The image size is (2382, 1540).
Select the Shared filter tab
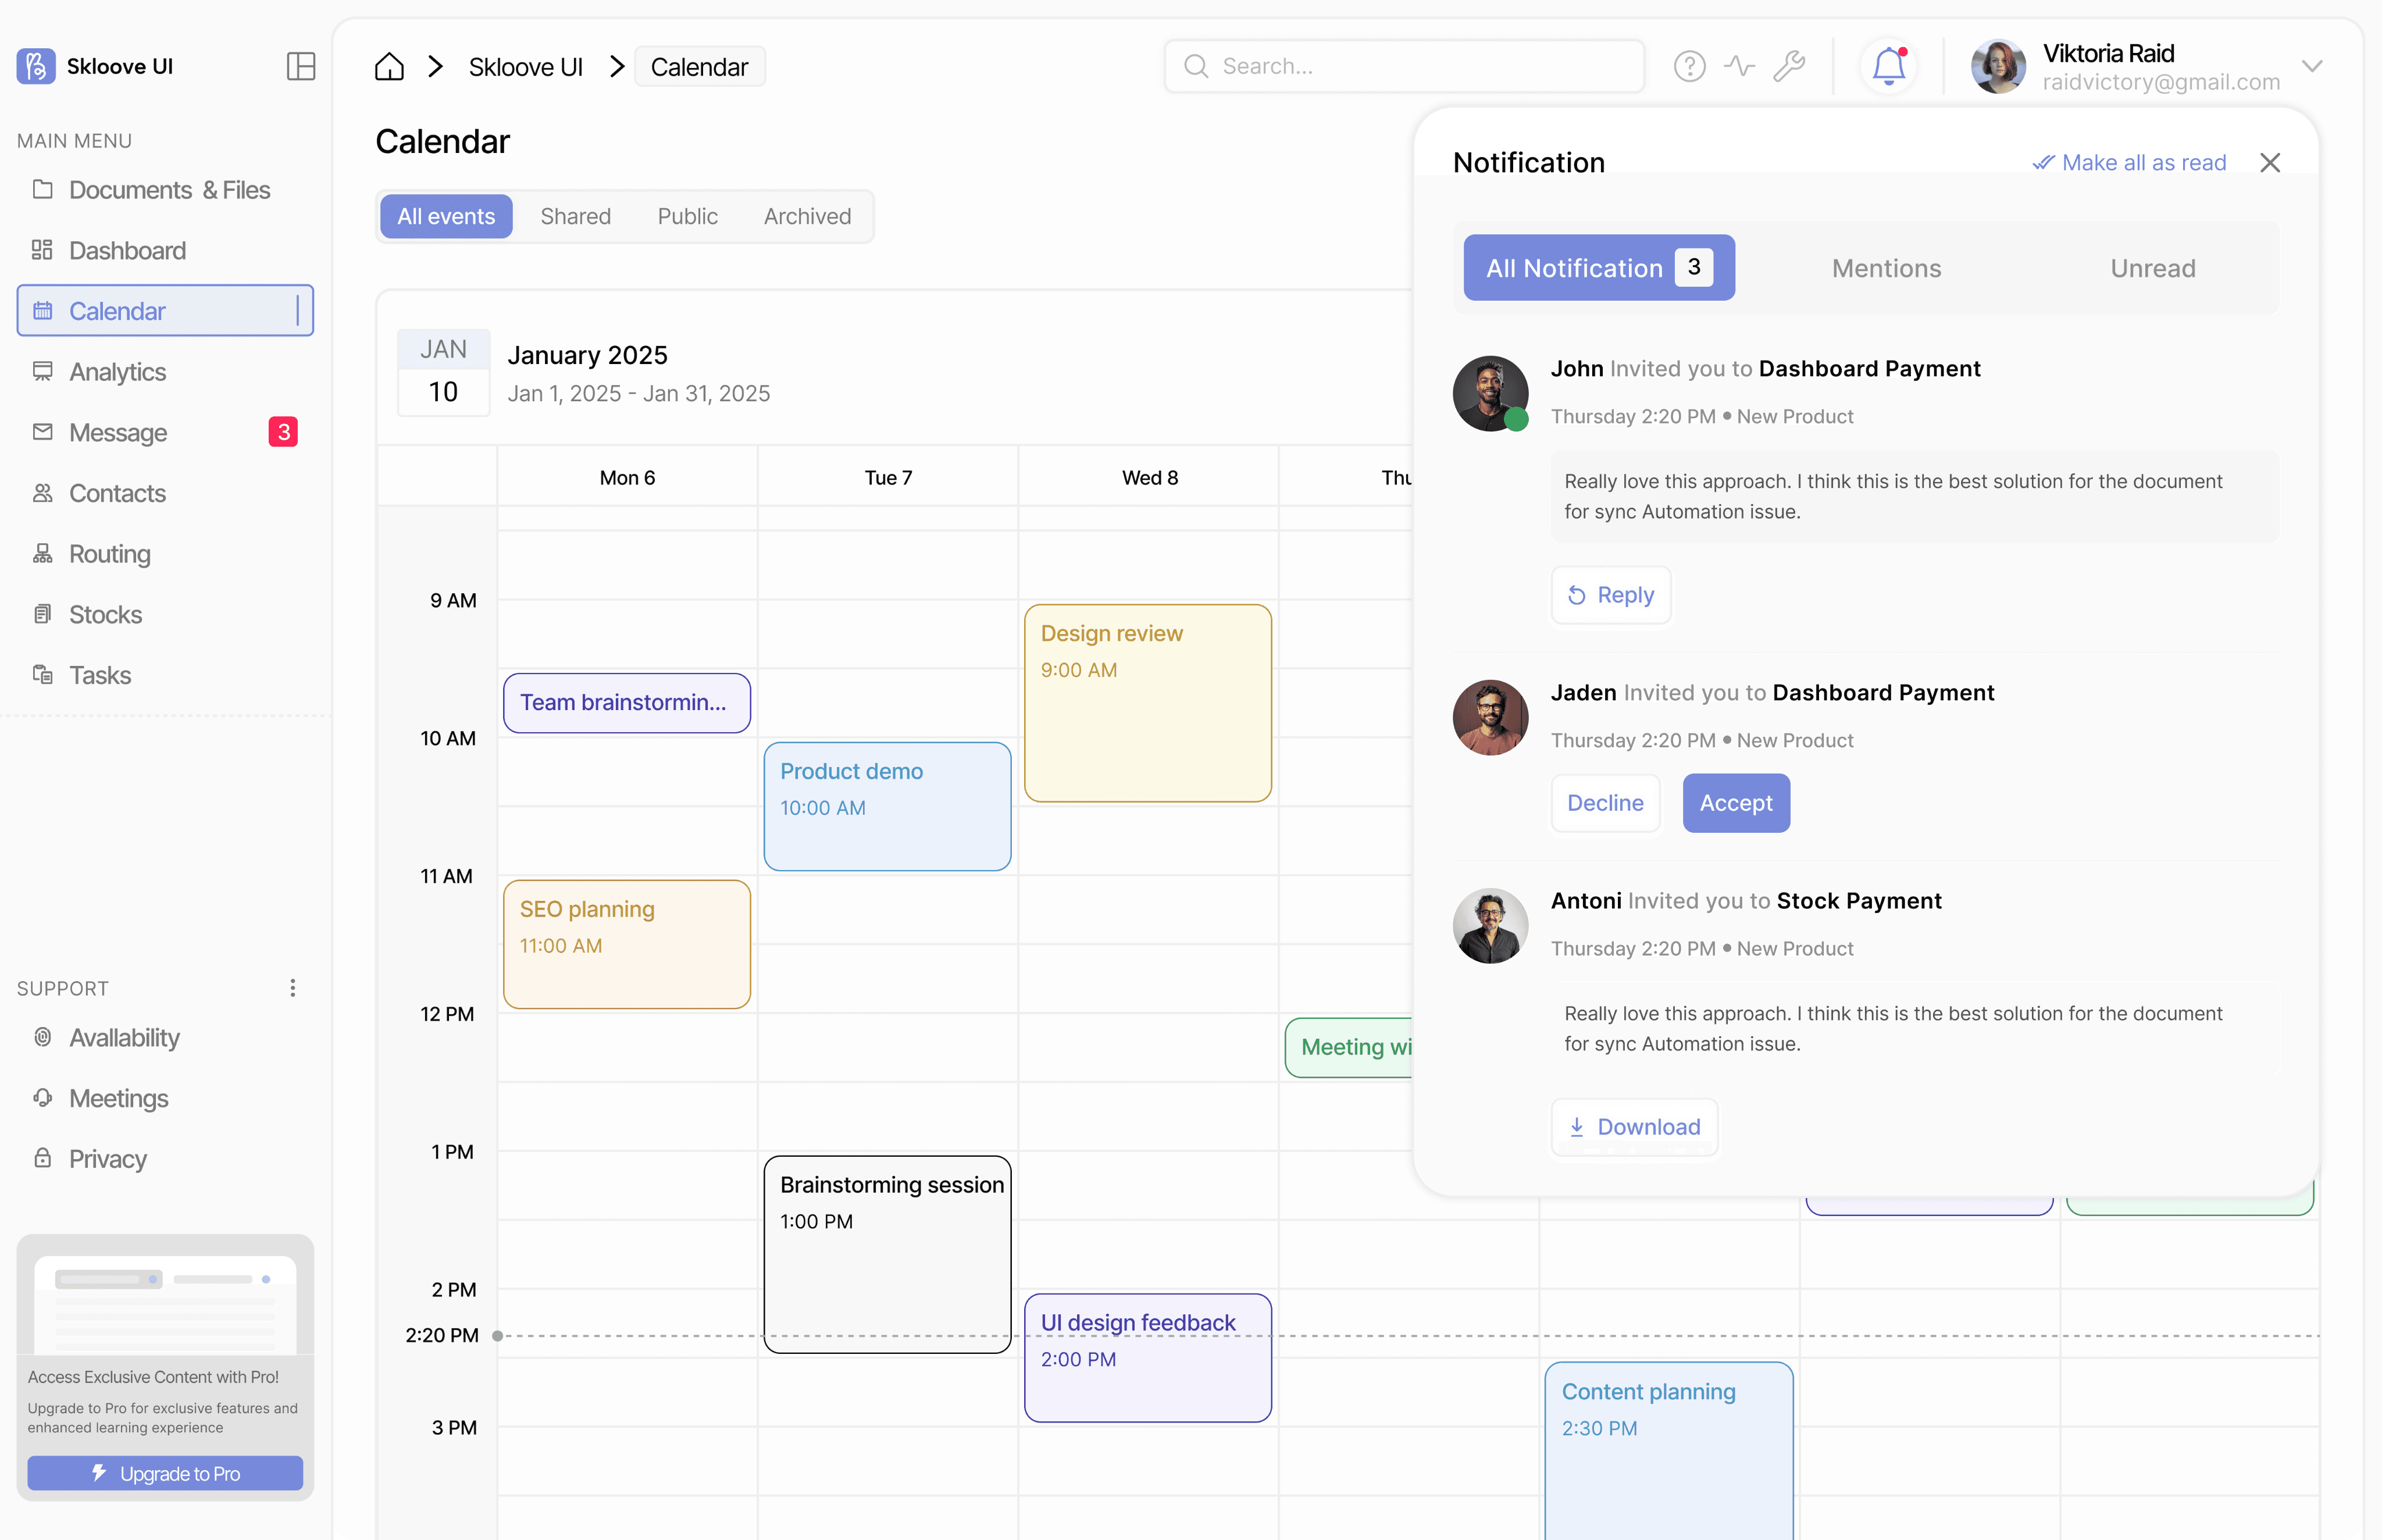click(575, 216)
